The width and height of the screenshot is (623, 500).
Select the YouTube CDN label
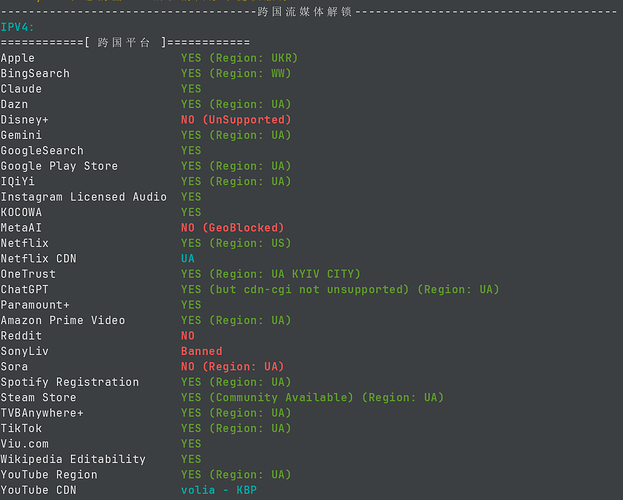39,490
